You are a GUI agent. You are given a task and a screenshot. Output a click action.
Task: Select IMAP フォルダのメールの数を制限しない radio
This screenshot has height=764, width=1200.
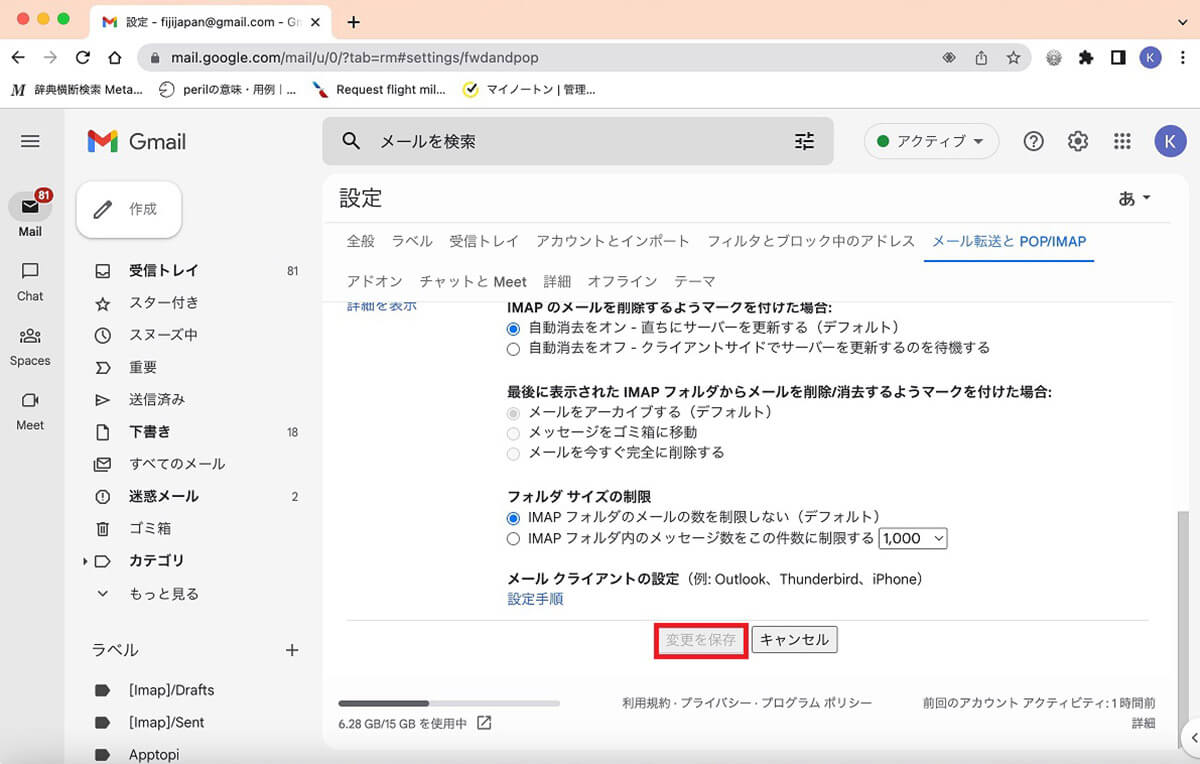(x=513, y=518)
